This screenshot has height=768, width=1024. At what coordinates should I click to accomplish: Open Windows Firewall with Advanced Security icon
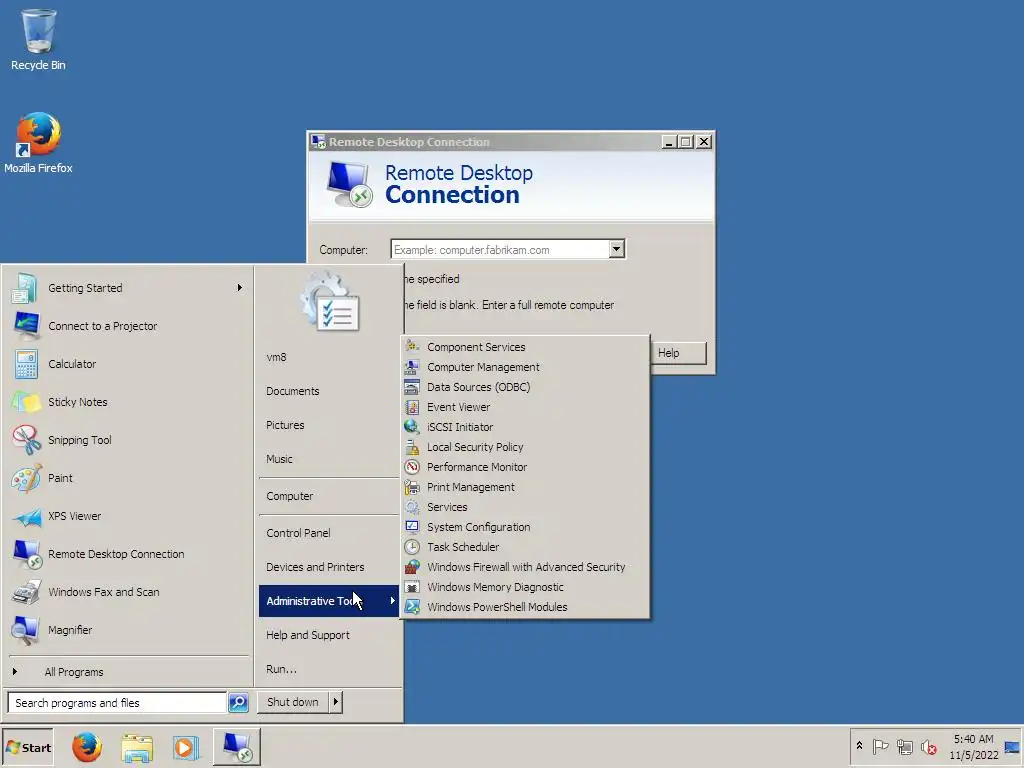point(411,567)
